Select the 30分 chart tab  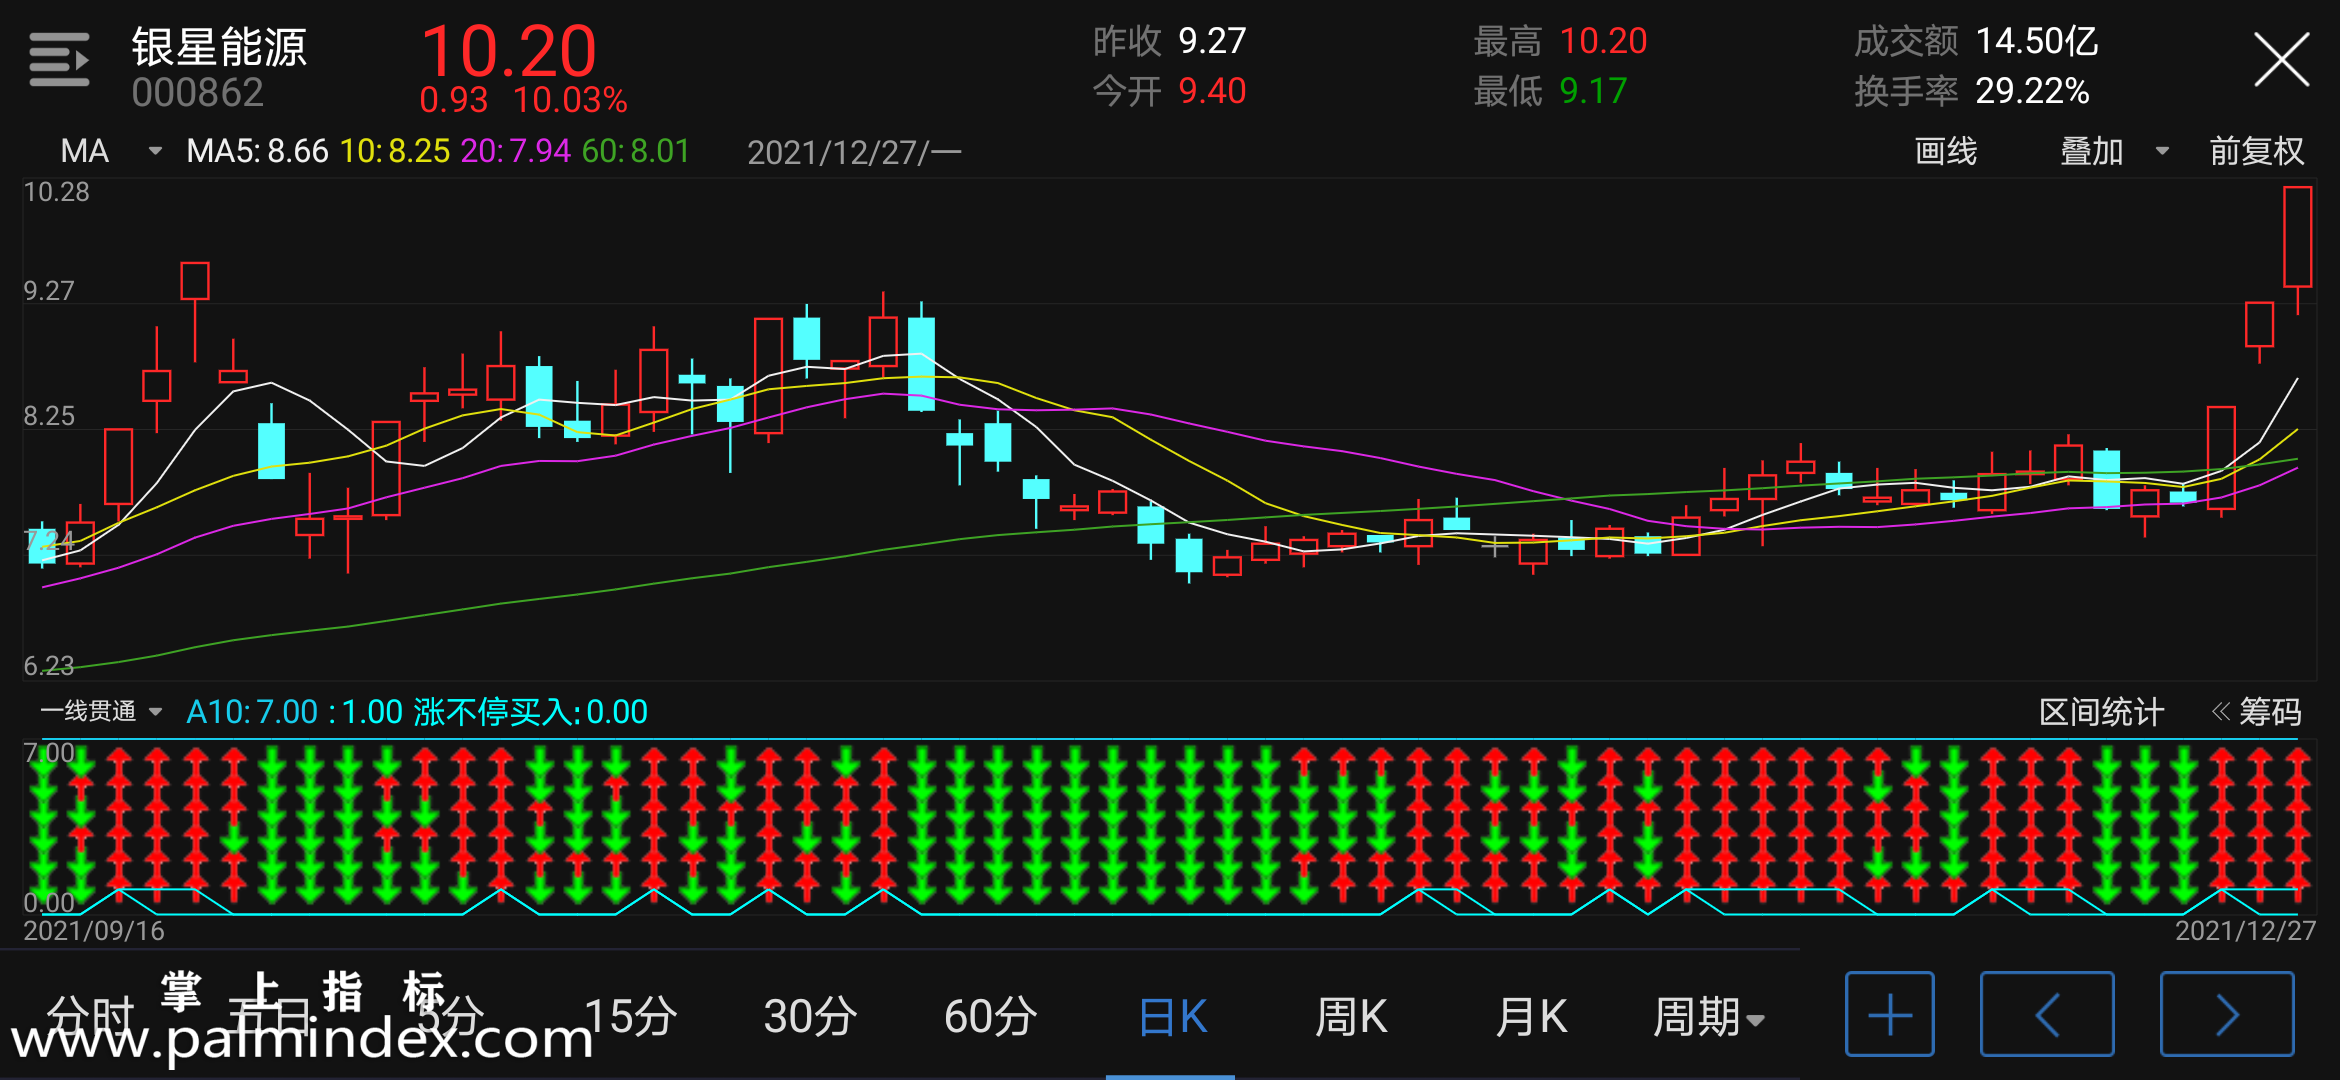point(810,1017)
